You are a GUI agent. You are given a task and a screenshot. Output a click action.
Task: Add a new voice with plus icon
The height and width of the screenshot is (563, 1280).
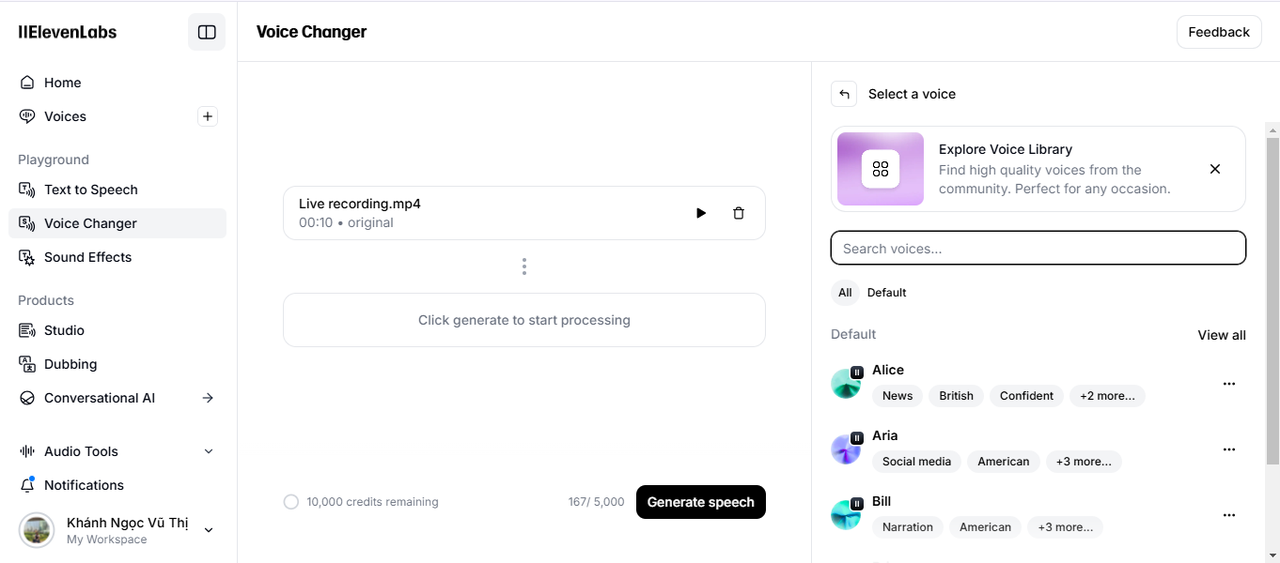[207, 117]
